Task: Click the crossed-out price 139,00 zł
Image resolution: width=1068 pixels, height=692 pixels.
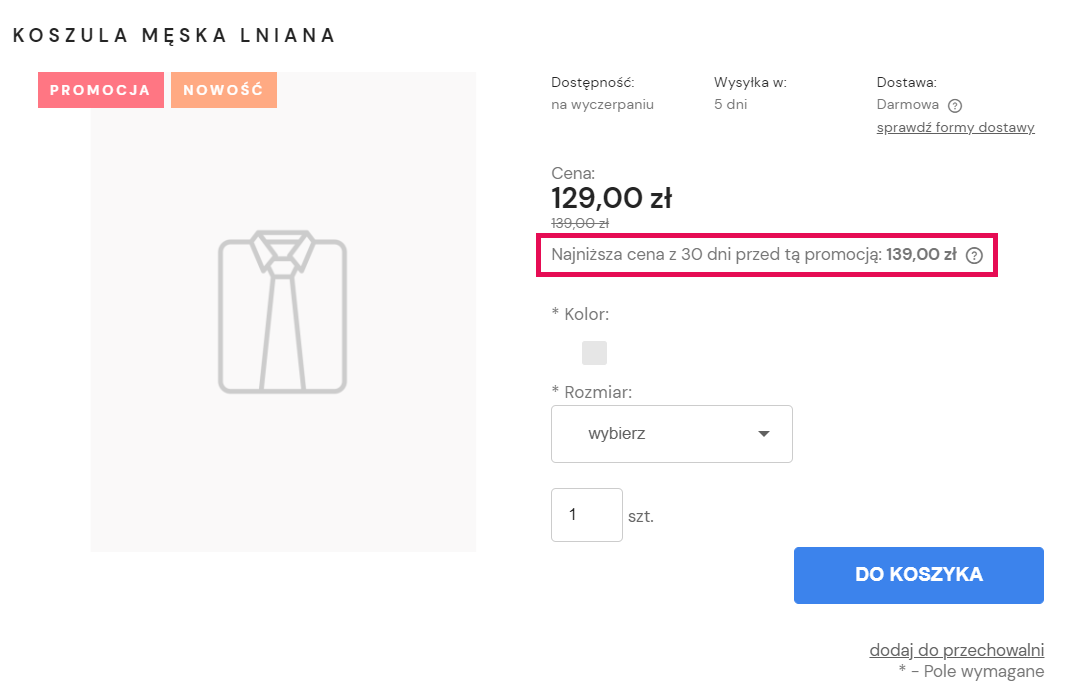Action: point(580,223)
